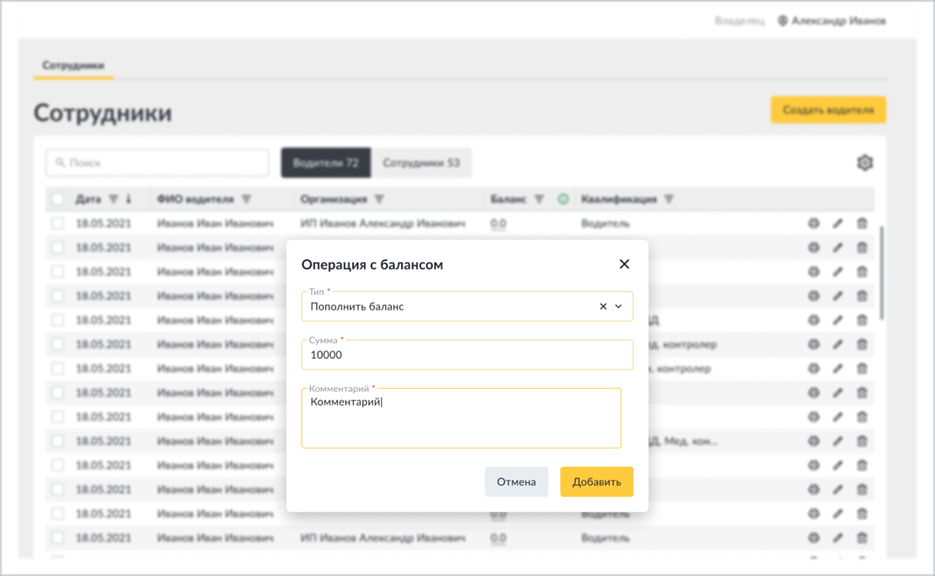Image resolution: width=935 pixels, height=576 pixels.
Task: Check the first row's checkbox
Action: coord(57,224)
